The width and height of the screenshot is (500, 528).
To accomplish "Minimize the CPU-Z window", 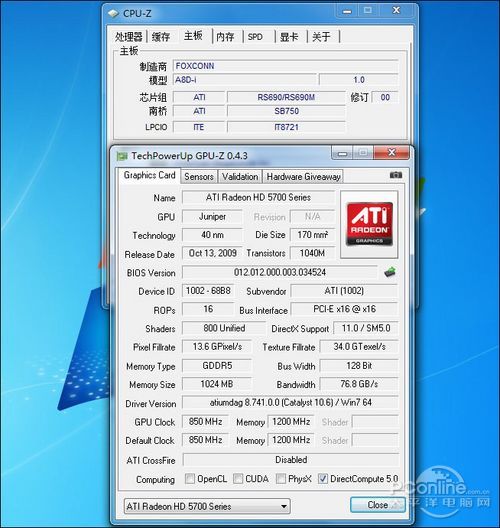I will pyautogui.click(x=347, y=11).
